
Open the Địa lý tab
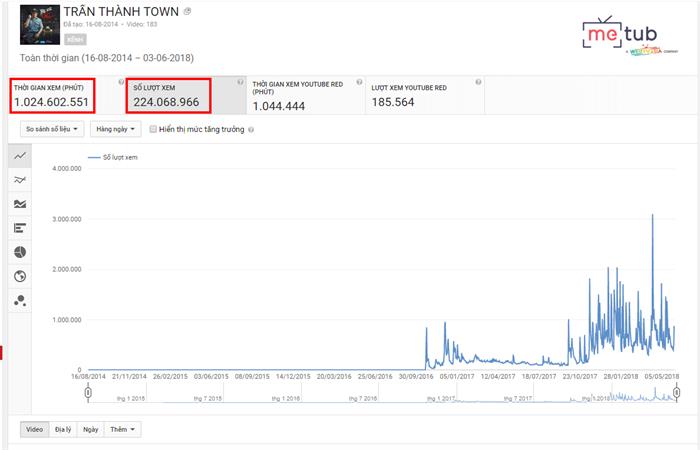pyautogui.click(x=63, y=429)
